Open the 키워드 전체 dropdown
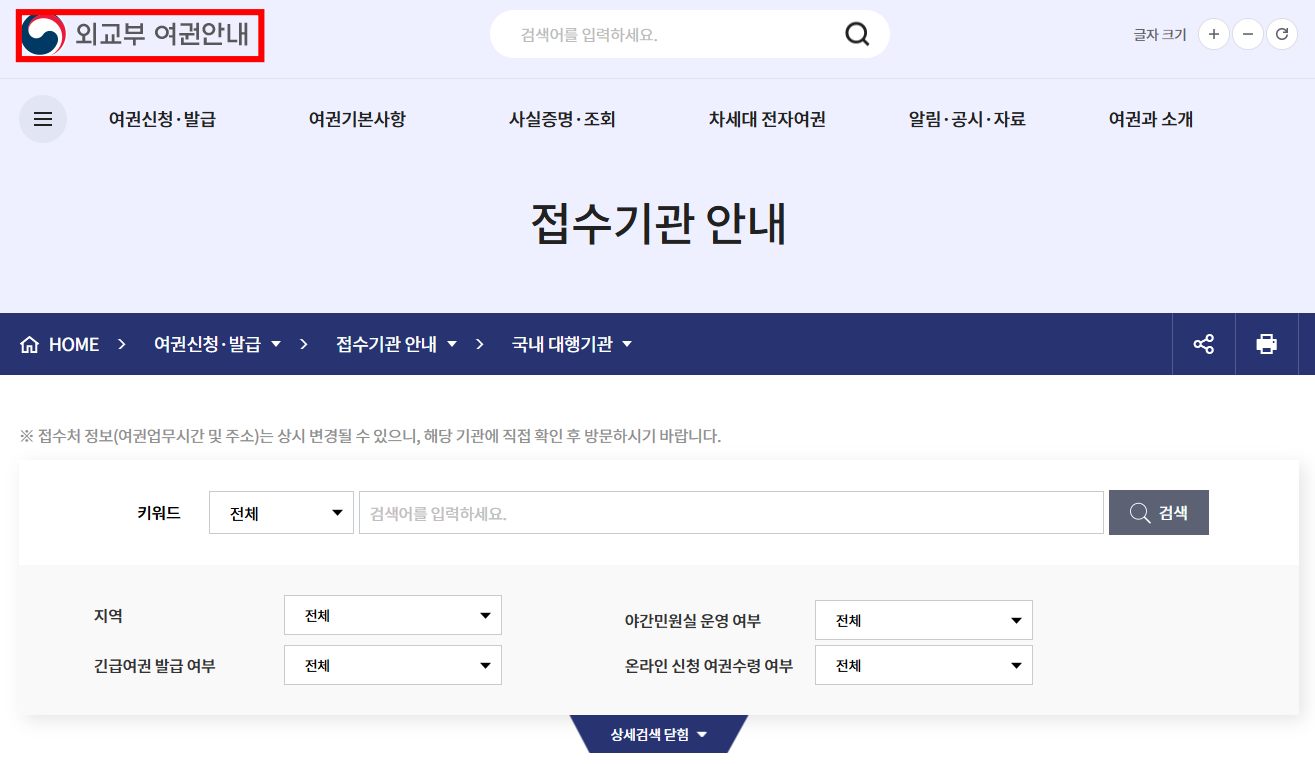The height and width of the screenshot is (764, 1315). click(x=281, y=512)
